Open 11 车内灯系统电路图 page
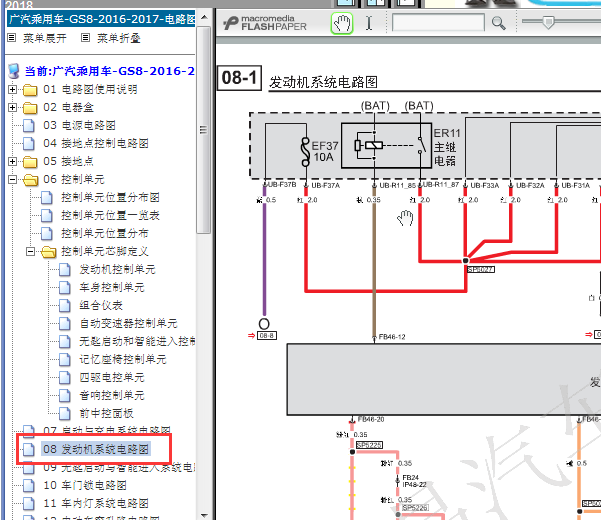The width and height of the screenshot is (601, 520). 96,504
